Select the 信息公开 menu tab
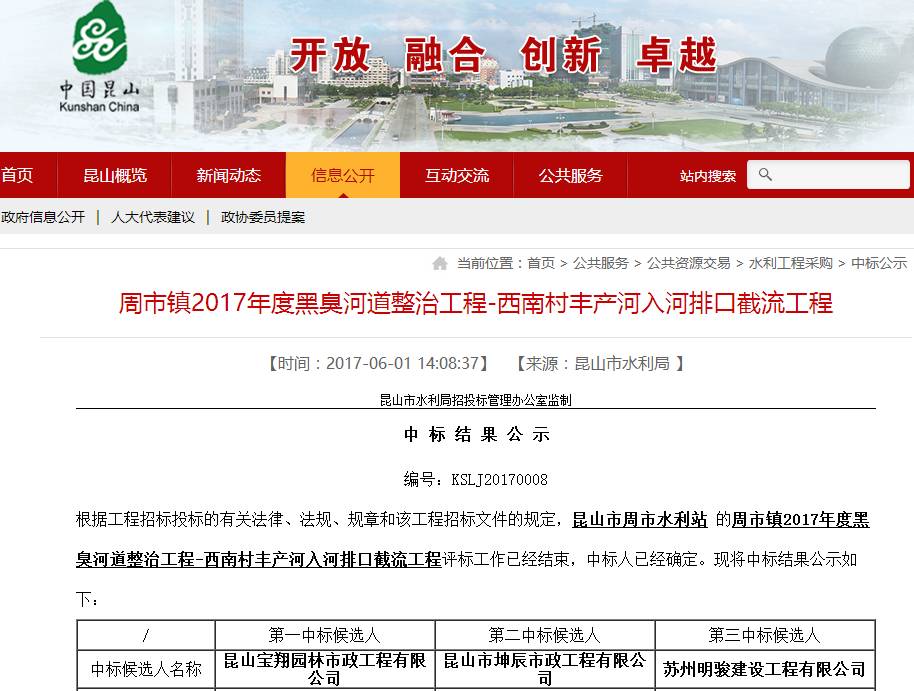914x691 pixels. pos(343,175)
